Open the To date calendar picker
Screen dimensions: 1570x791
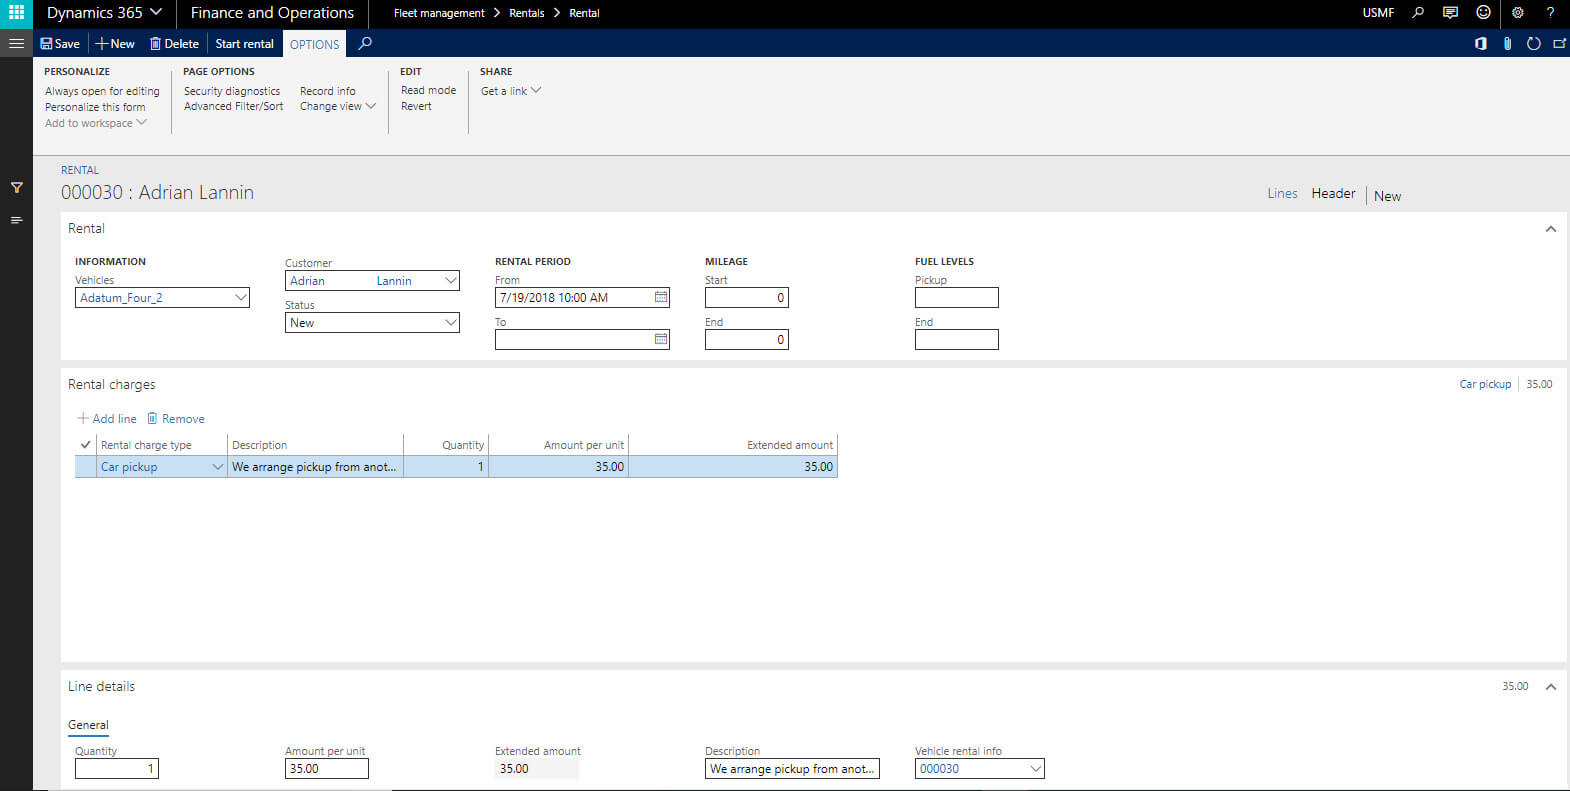pos(661,339)
